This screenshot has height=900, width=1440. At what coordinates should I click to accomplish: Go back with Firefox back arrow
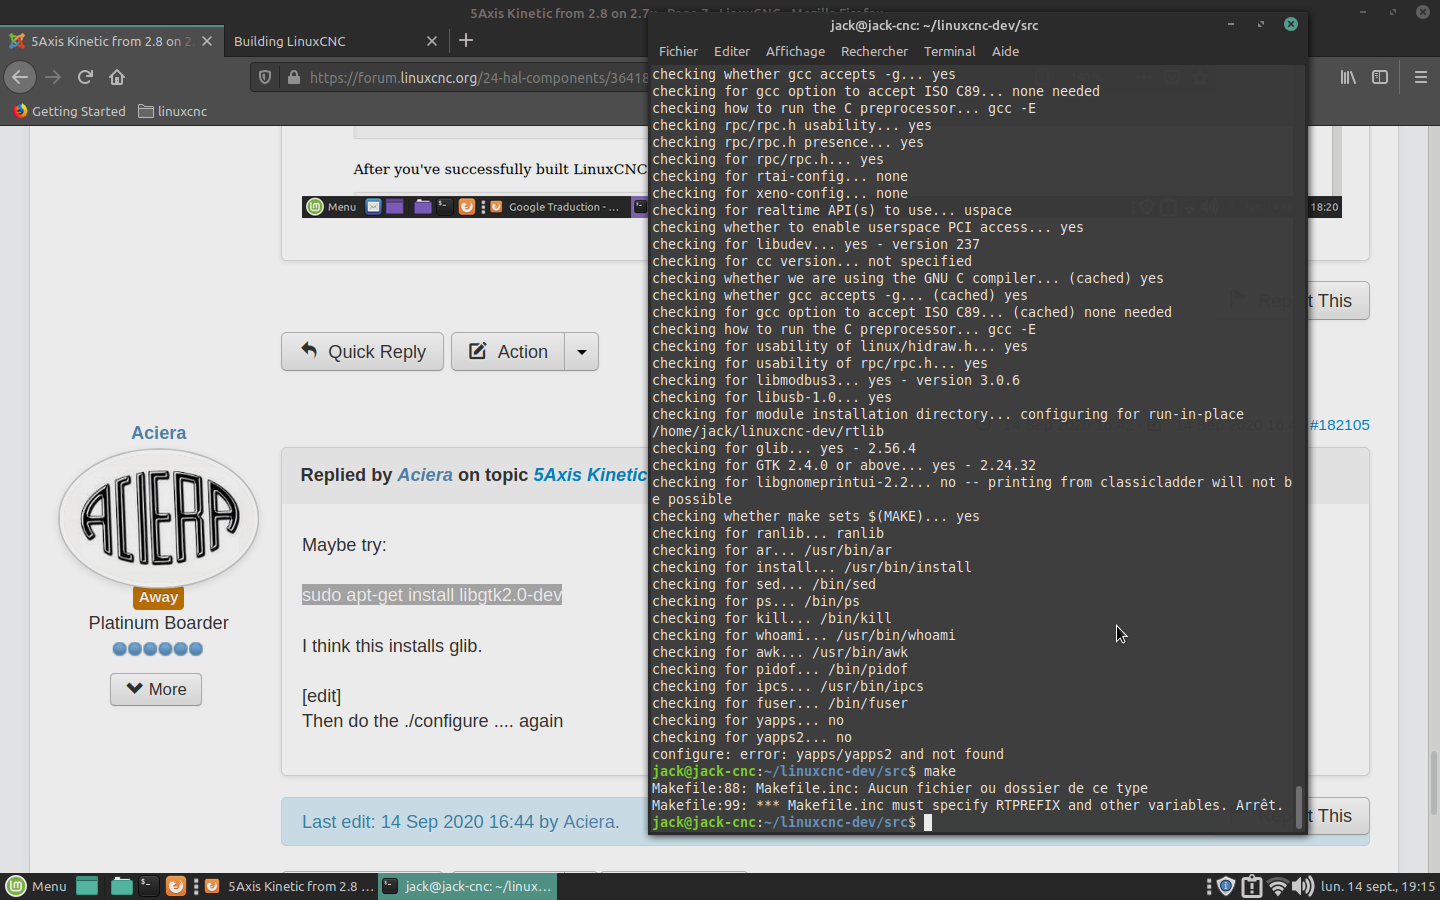coord(20,77)
